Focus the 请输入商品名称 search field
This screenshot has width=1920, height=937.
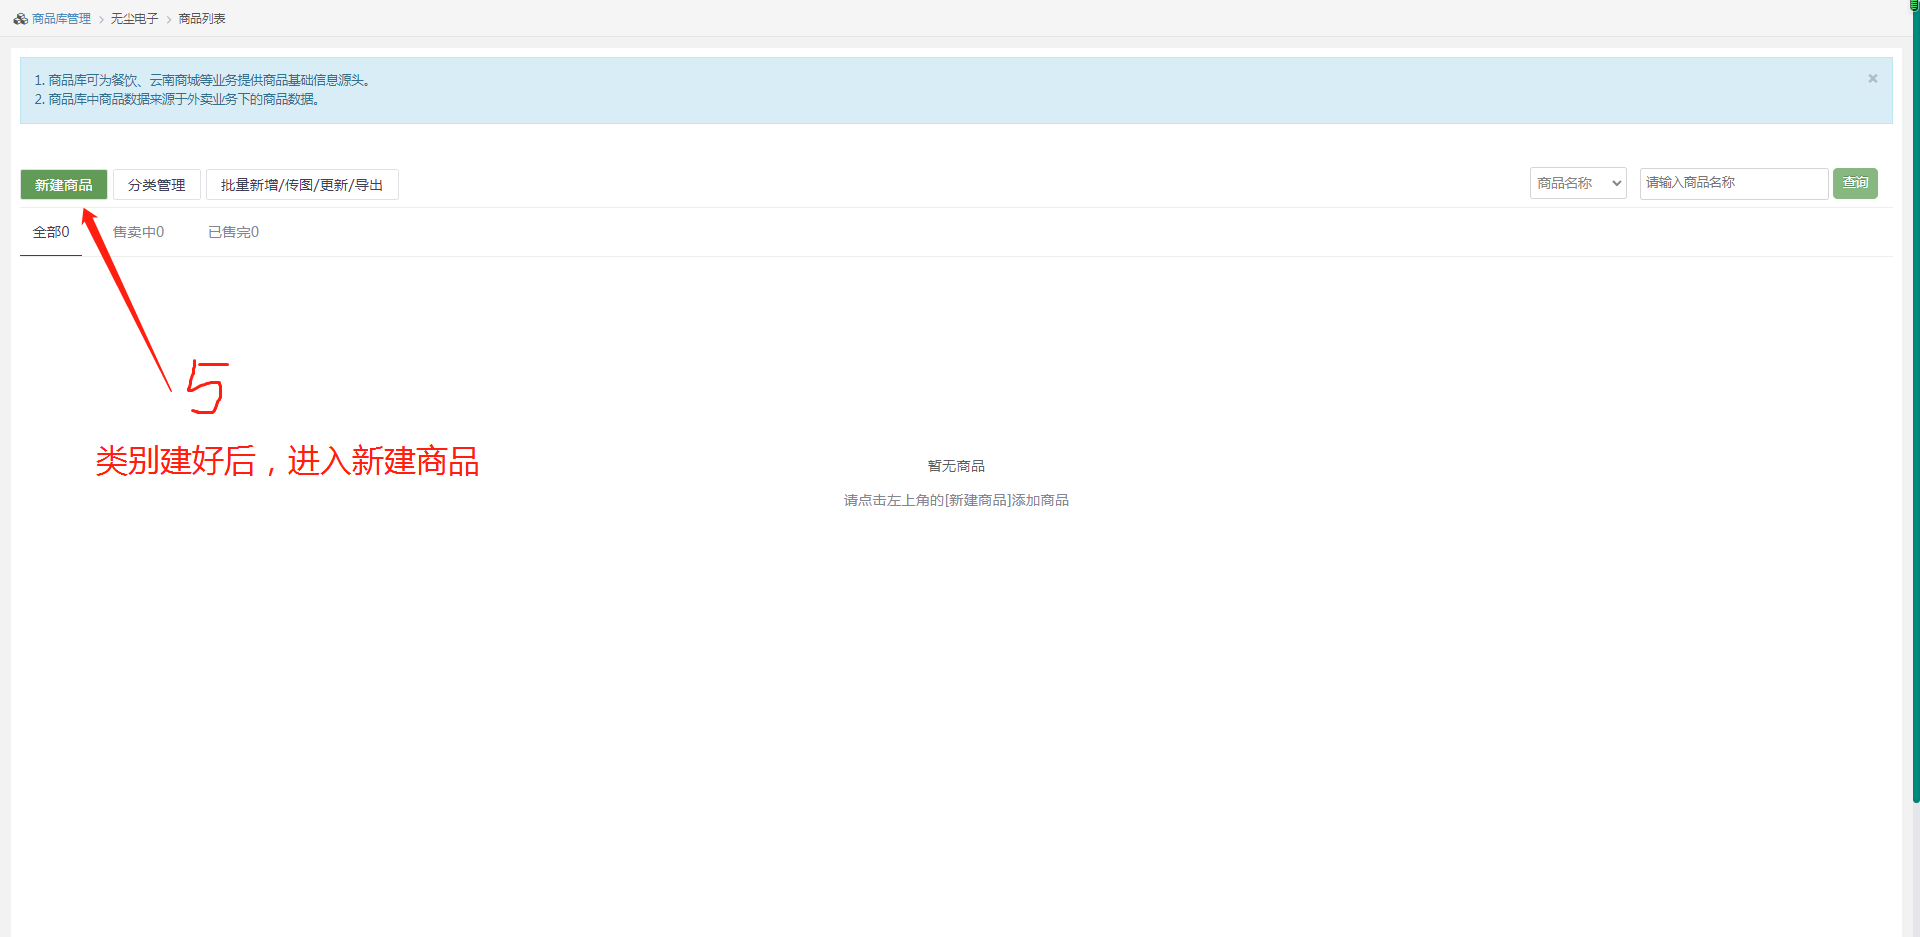point(1733,183)
